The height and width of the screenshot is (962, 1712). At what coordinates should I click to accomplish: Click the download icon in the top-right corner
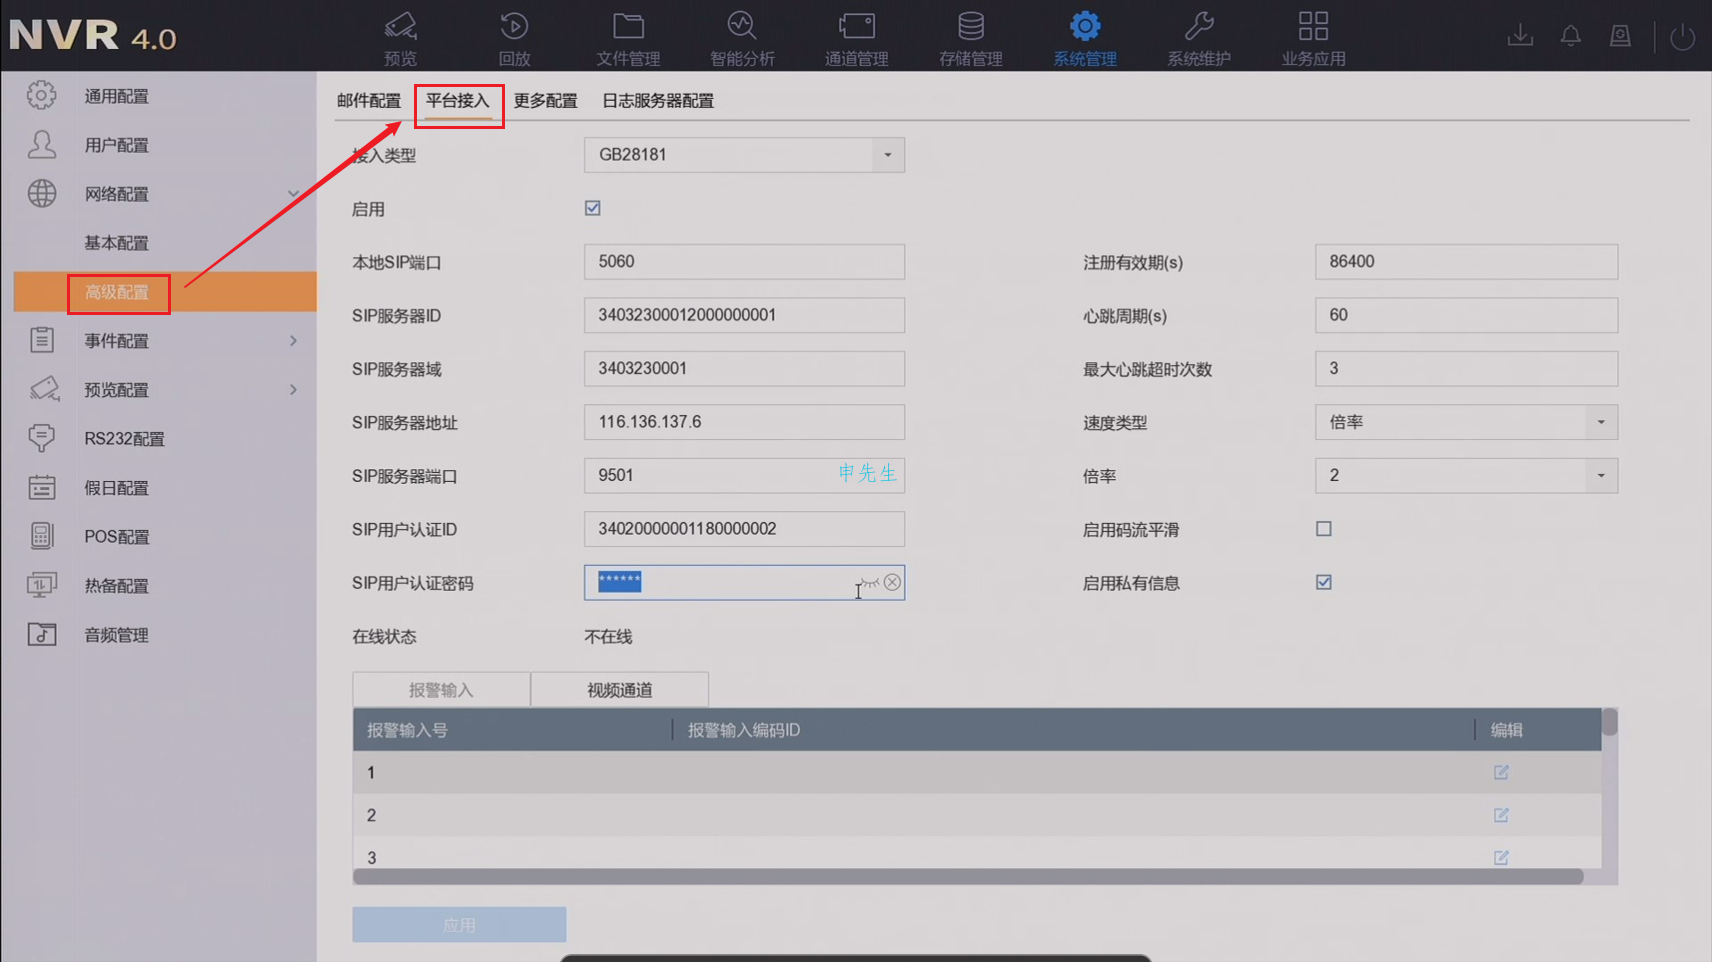[x=1520, y=35]
